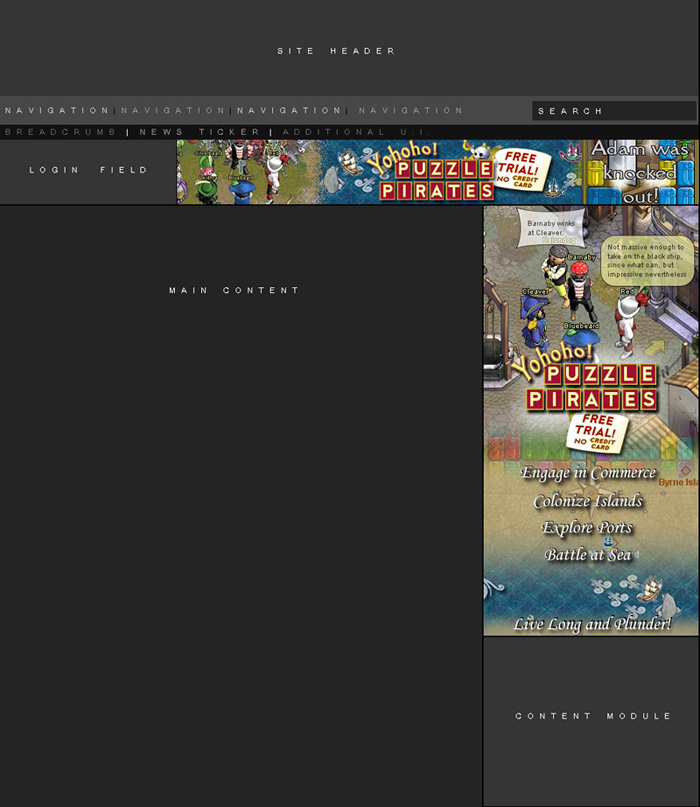Viewport: 700px width, 807px height.
Task: Click the 'Explore Ports' text
Action: 587,528
